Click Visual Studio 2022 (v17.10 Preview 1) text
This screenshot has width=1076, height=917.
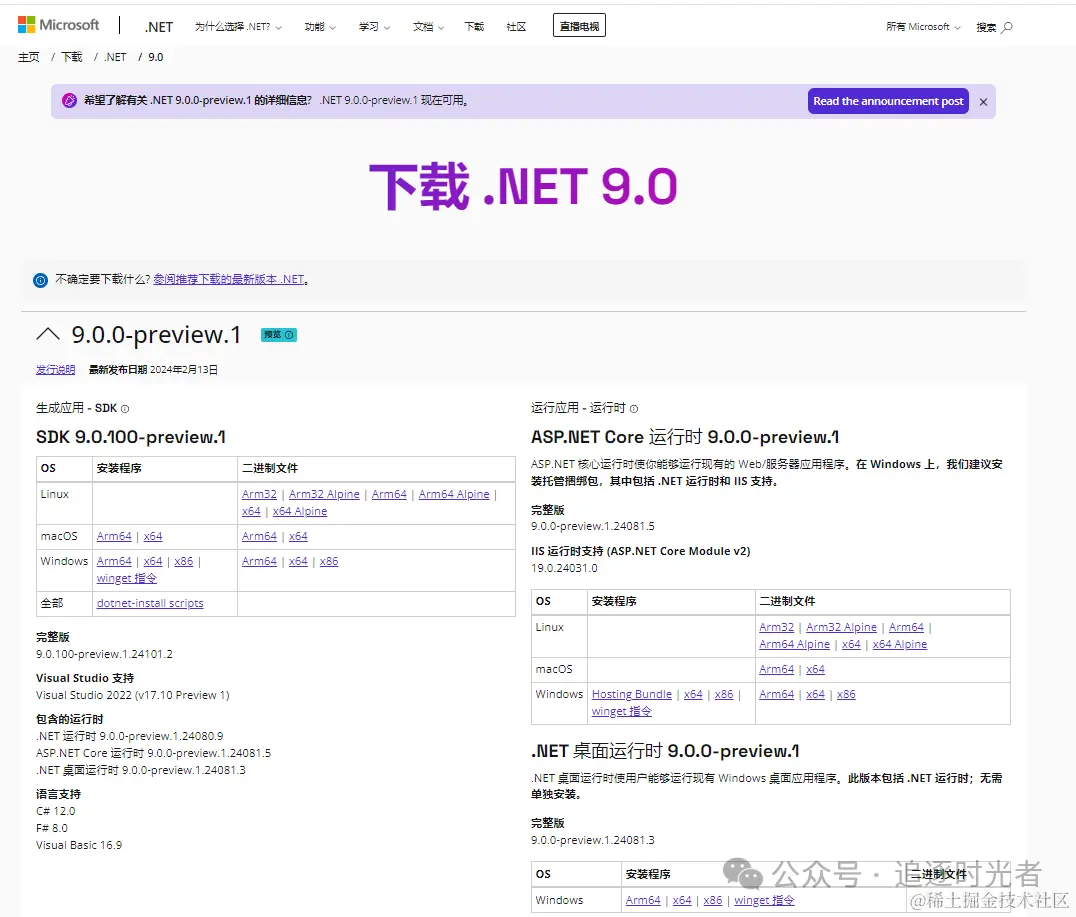point(132,695)
